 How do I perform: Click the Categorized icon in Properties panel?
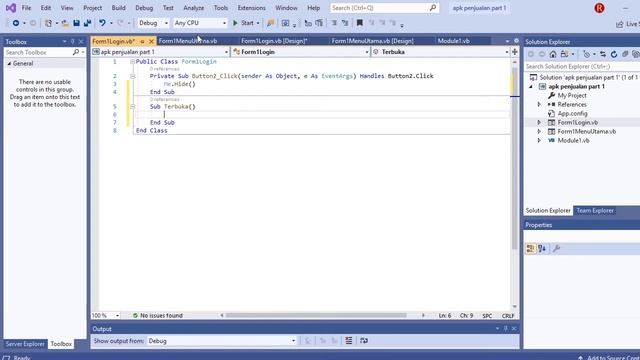530,249
